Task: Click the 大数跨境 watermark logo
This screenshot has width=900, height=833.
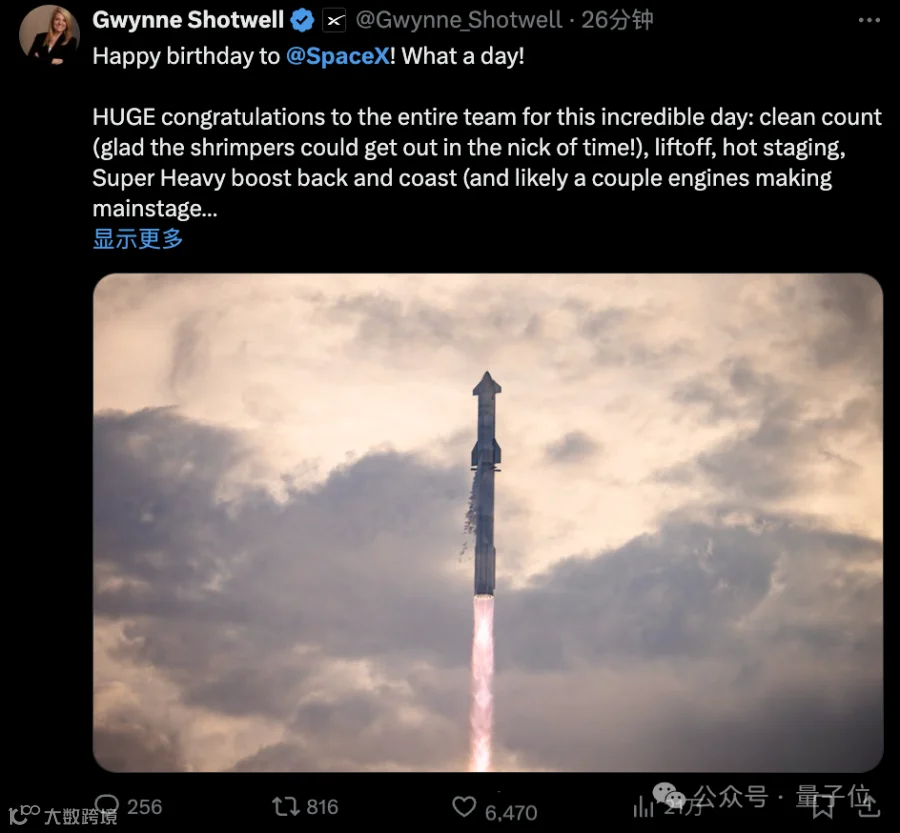Action: (63, 815)
